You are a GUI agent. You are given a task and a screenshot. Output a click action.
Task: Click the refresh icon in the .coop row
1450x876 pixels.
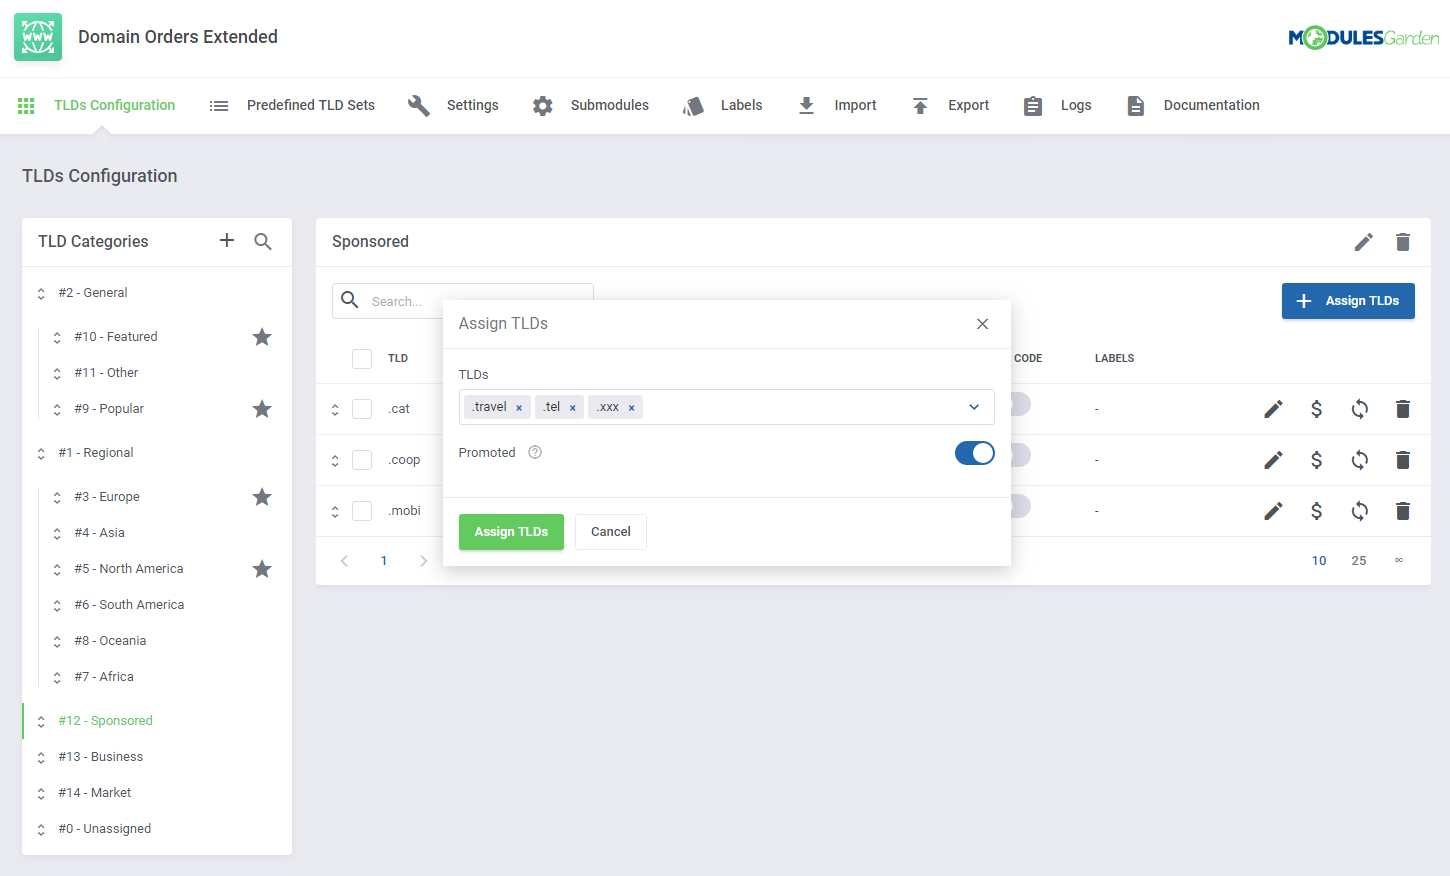(1359, 460)
